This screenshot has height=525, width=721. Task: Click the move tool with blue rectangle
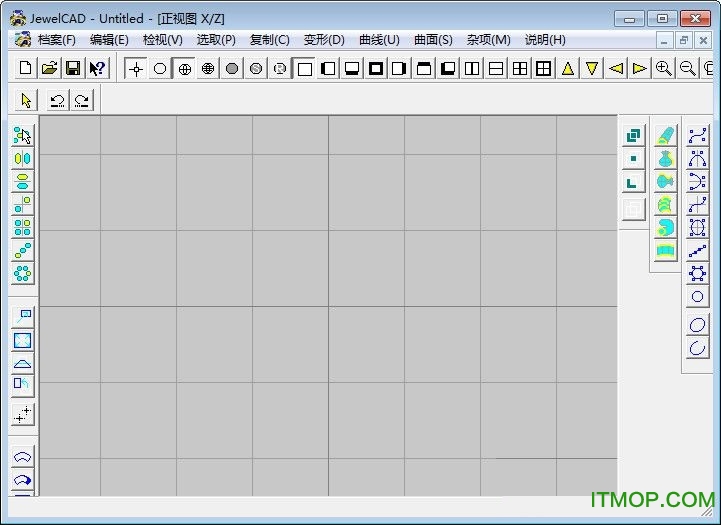(x=23, y=317)
